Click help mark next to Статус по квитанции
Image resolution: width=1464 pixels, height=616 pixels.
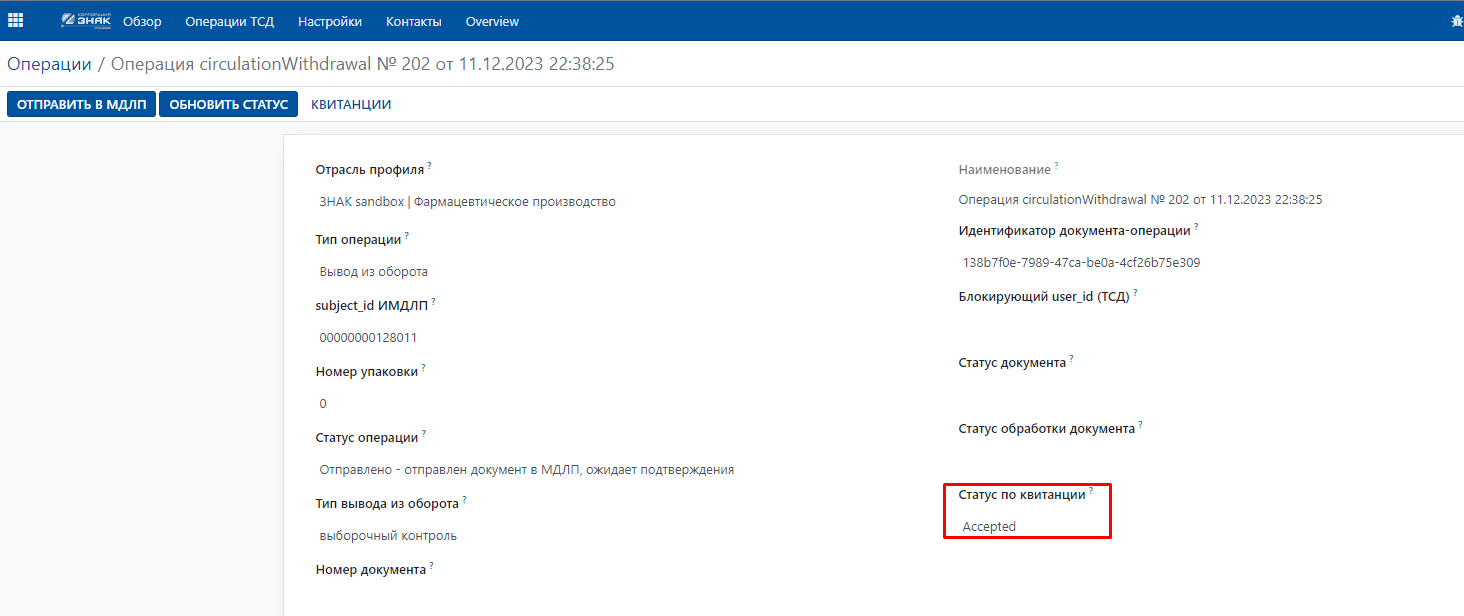[x=1091, y=490]
